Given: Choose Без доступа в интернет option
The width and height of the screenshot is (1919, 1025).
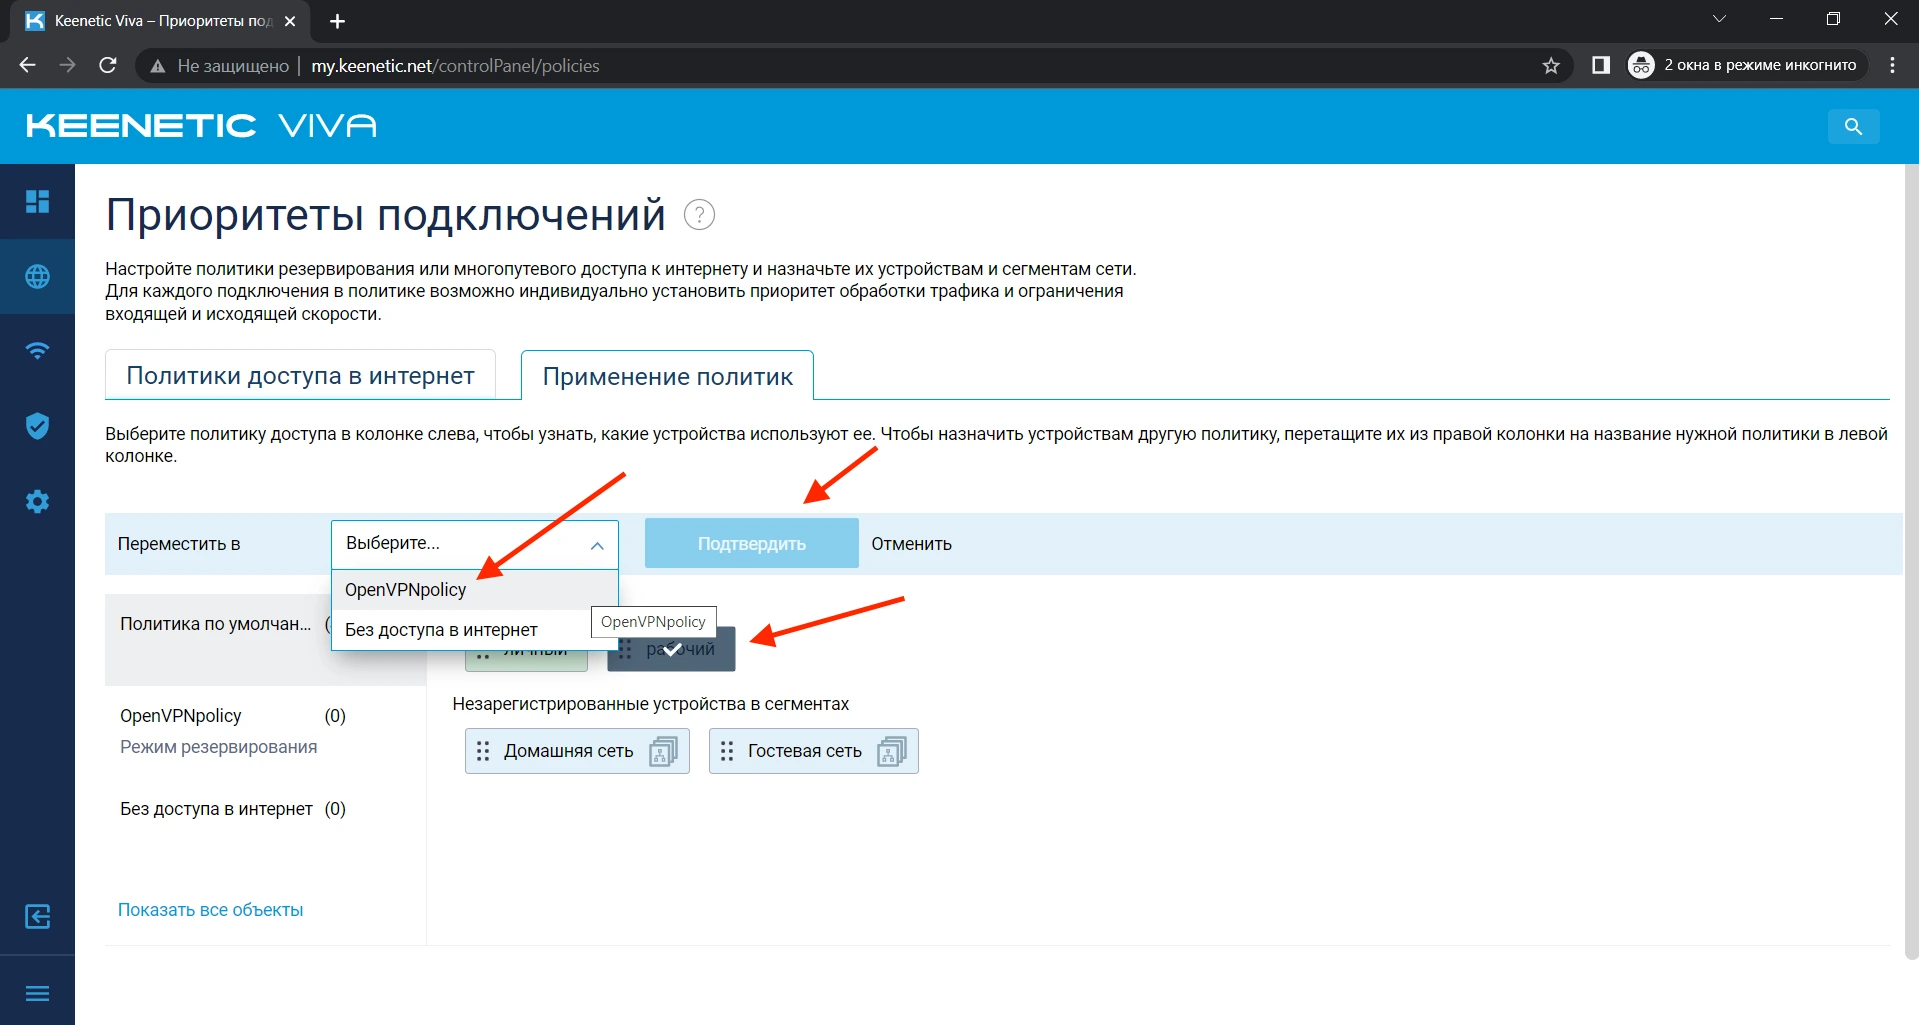Looking at the screenshot, I should 440,629.
